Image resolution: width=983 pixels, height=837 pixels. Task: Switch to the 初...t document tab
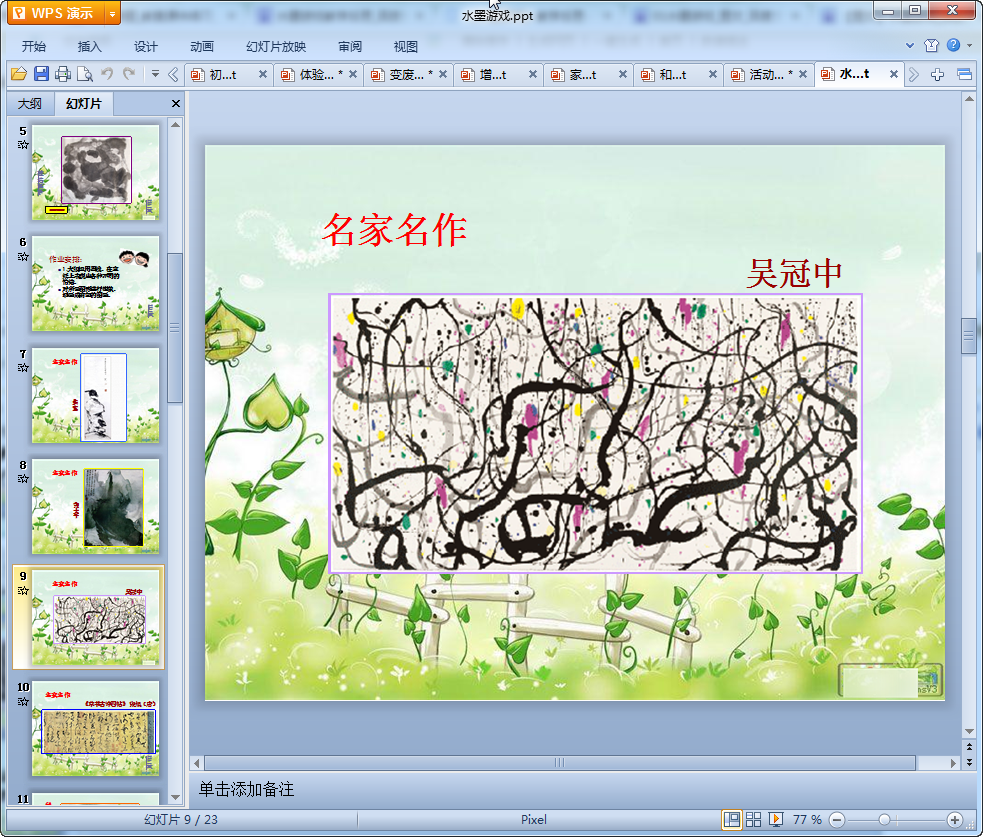223,75
